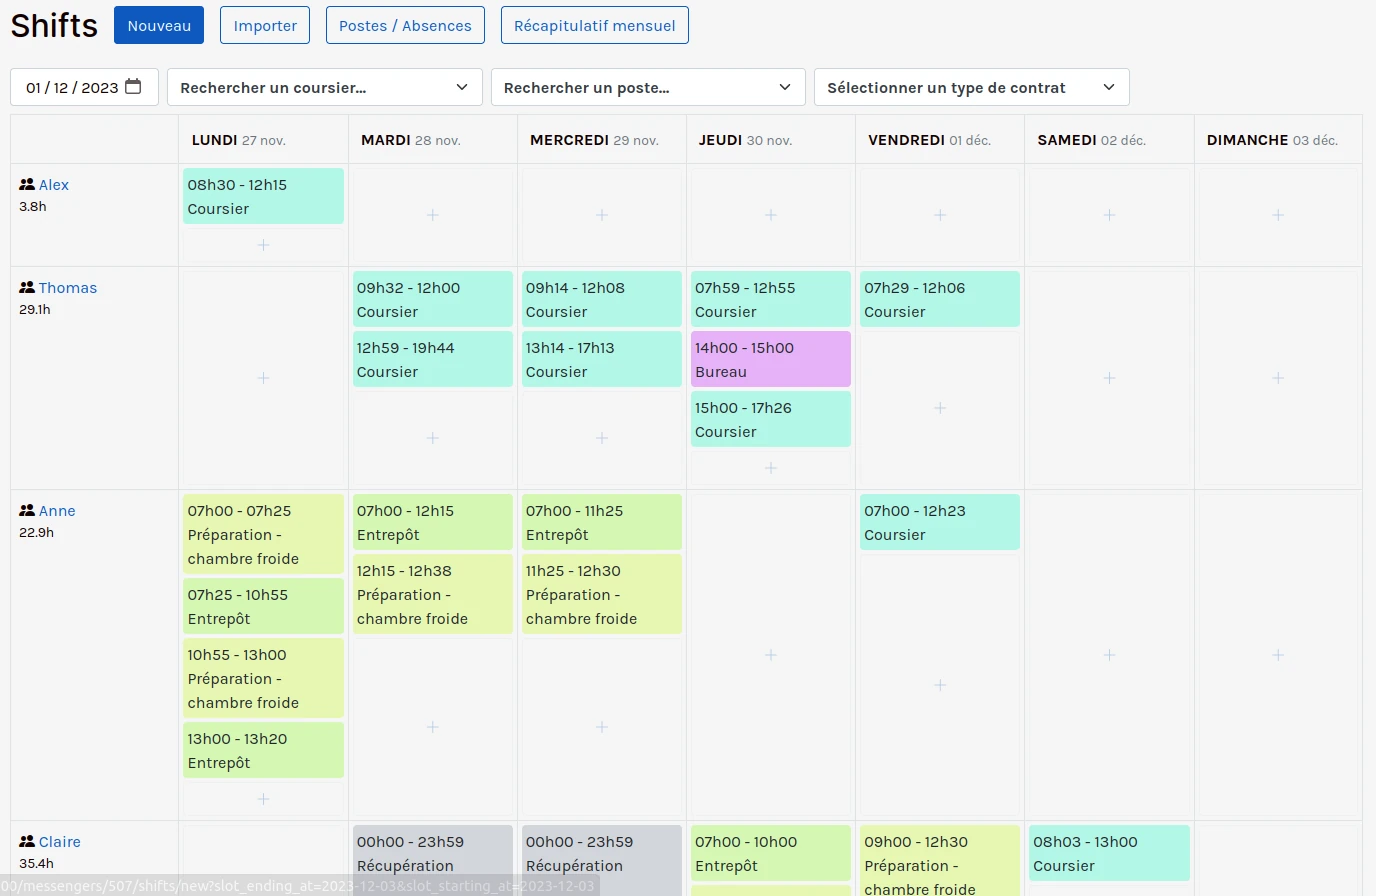Open Sélectionner un type de contrat dropdown
The image size is (1376, 896).
[971, 87]
